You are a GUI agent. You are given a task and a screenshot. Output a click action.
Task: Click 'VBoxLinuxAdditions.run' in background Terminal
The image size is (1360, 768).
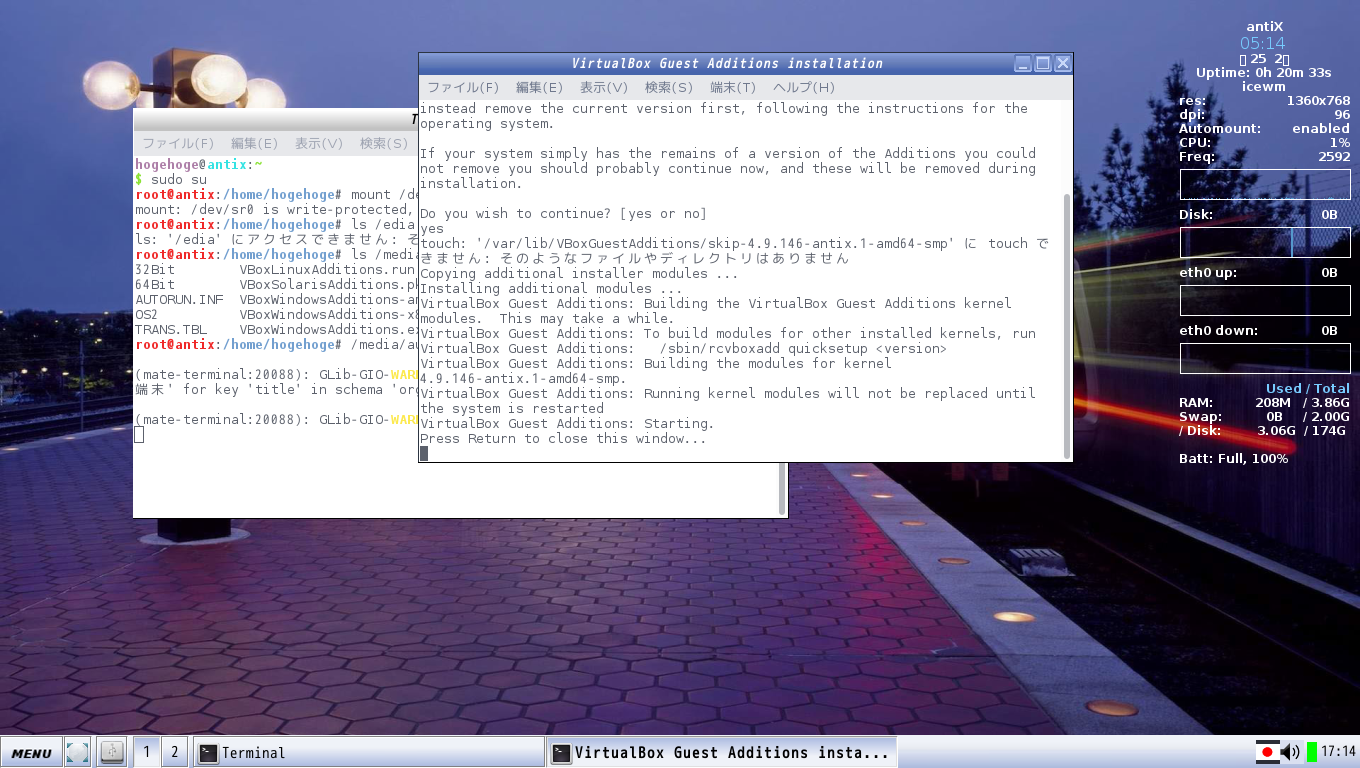tap(327, 270)
